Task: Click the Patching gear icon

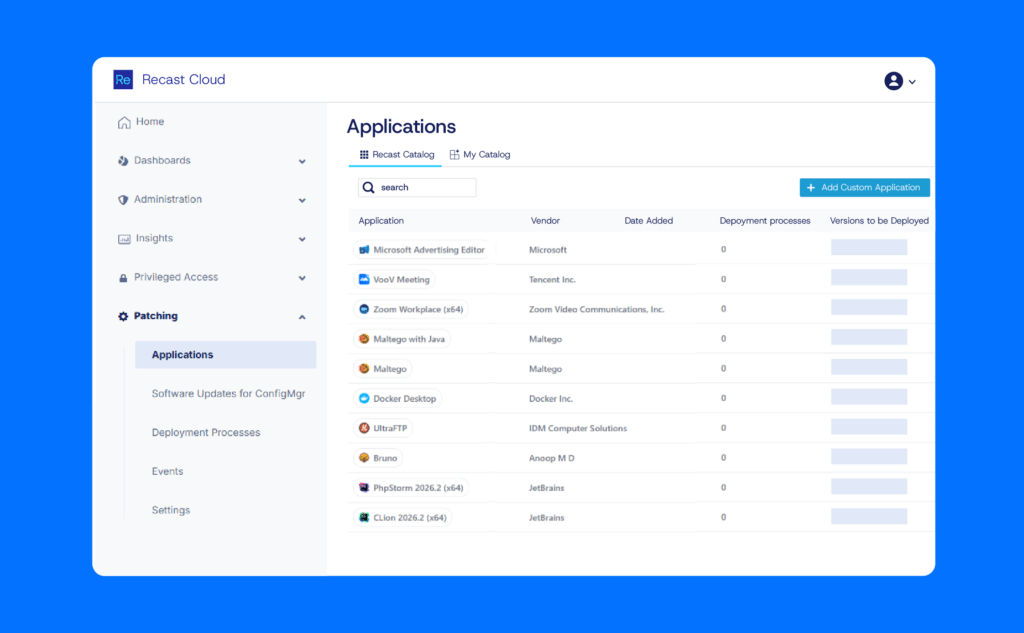Action: tap(123, 316)
